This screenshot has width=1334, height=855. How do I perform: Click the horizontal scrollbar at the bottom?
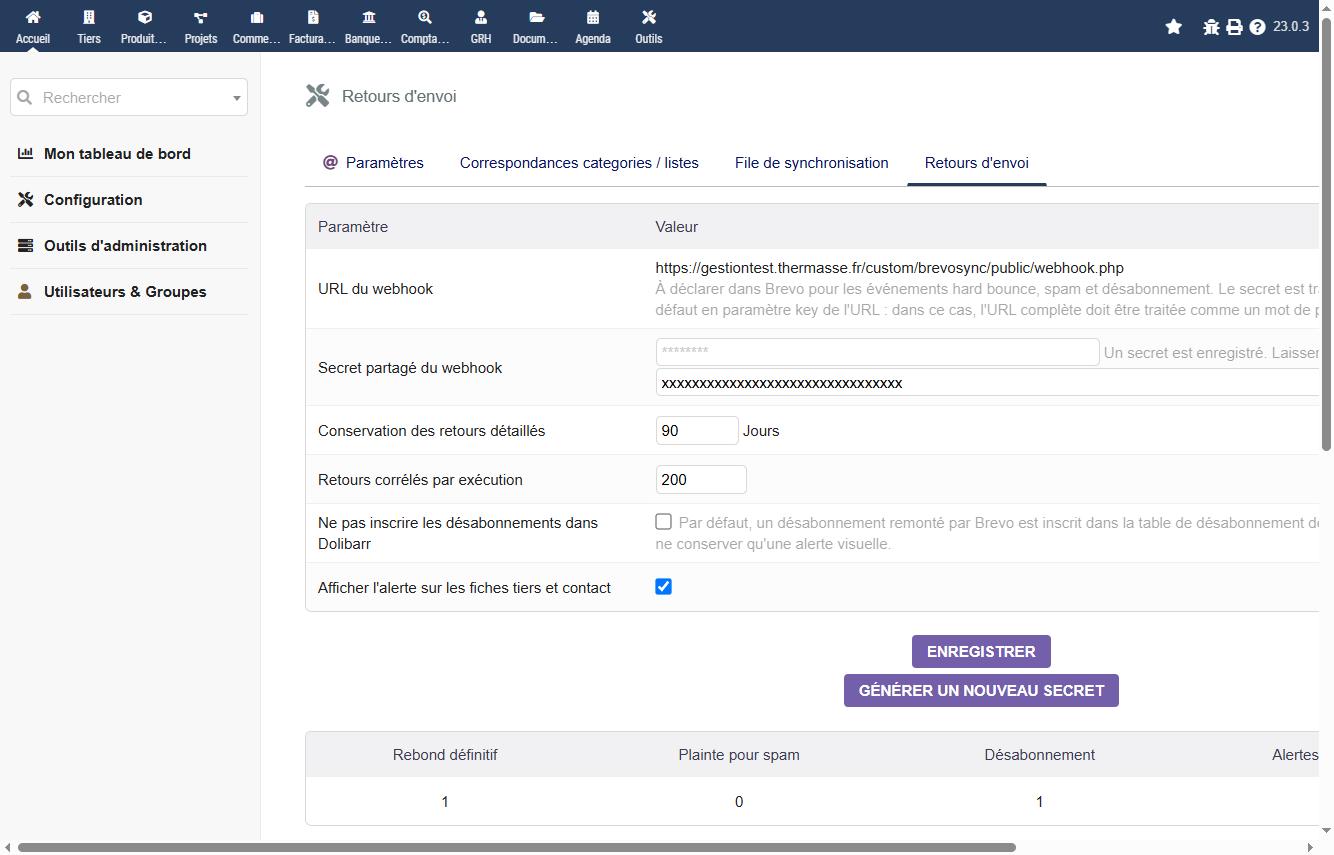tap(517, 847)
